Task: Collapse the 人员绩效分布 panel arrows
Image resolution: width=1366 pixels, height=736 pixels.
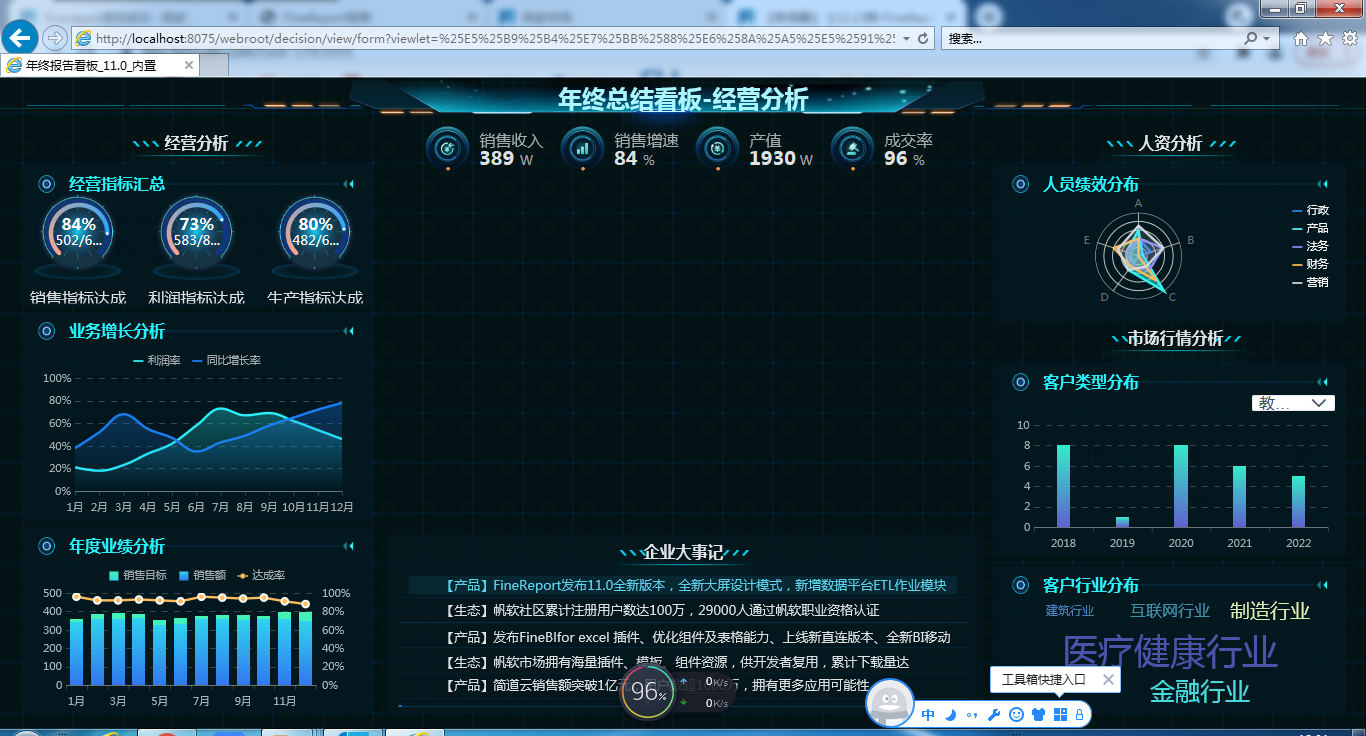Action: [x=1323, y=184]
